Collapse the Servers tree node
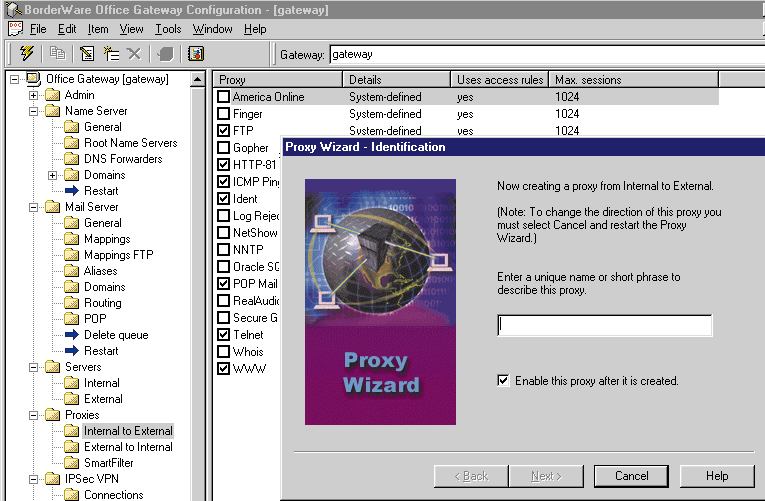 pos(33,367)
